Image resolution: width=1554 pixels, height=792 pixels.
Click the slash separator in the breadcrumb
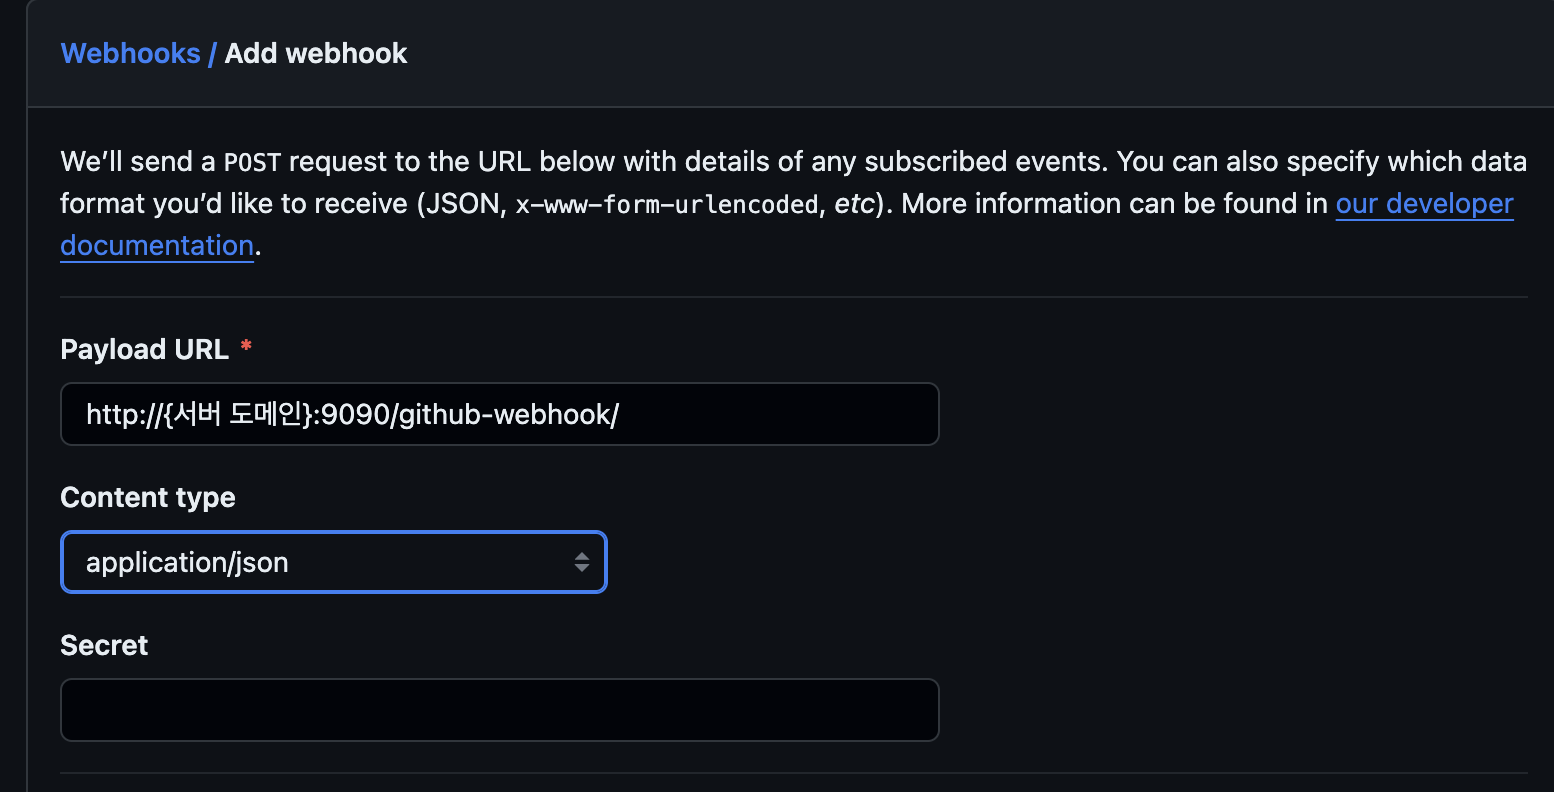click(212, 54)
